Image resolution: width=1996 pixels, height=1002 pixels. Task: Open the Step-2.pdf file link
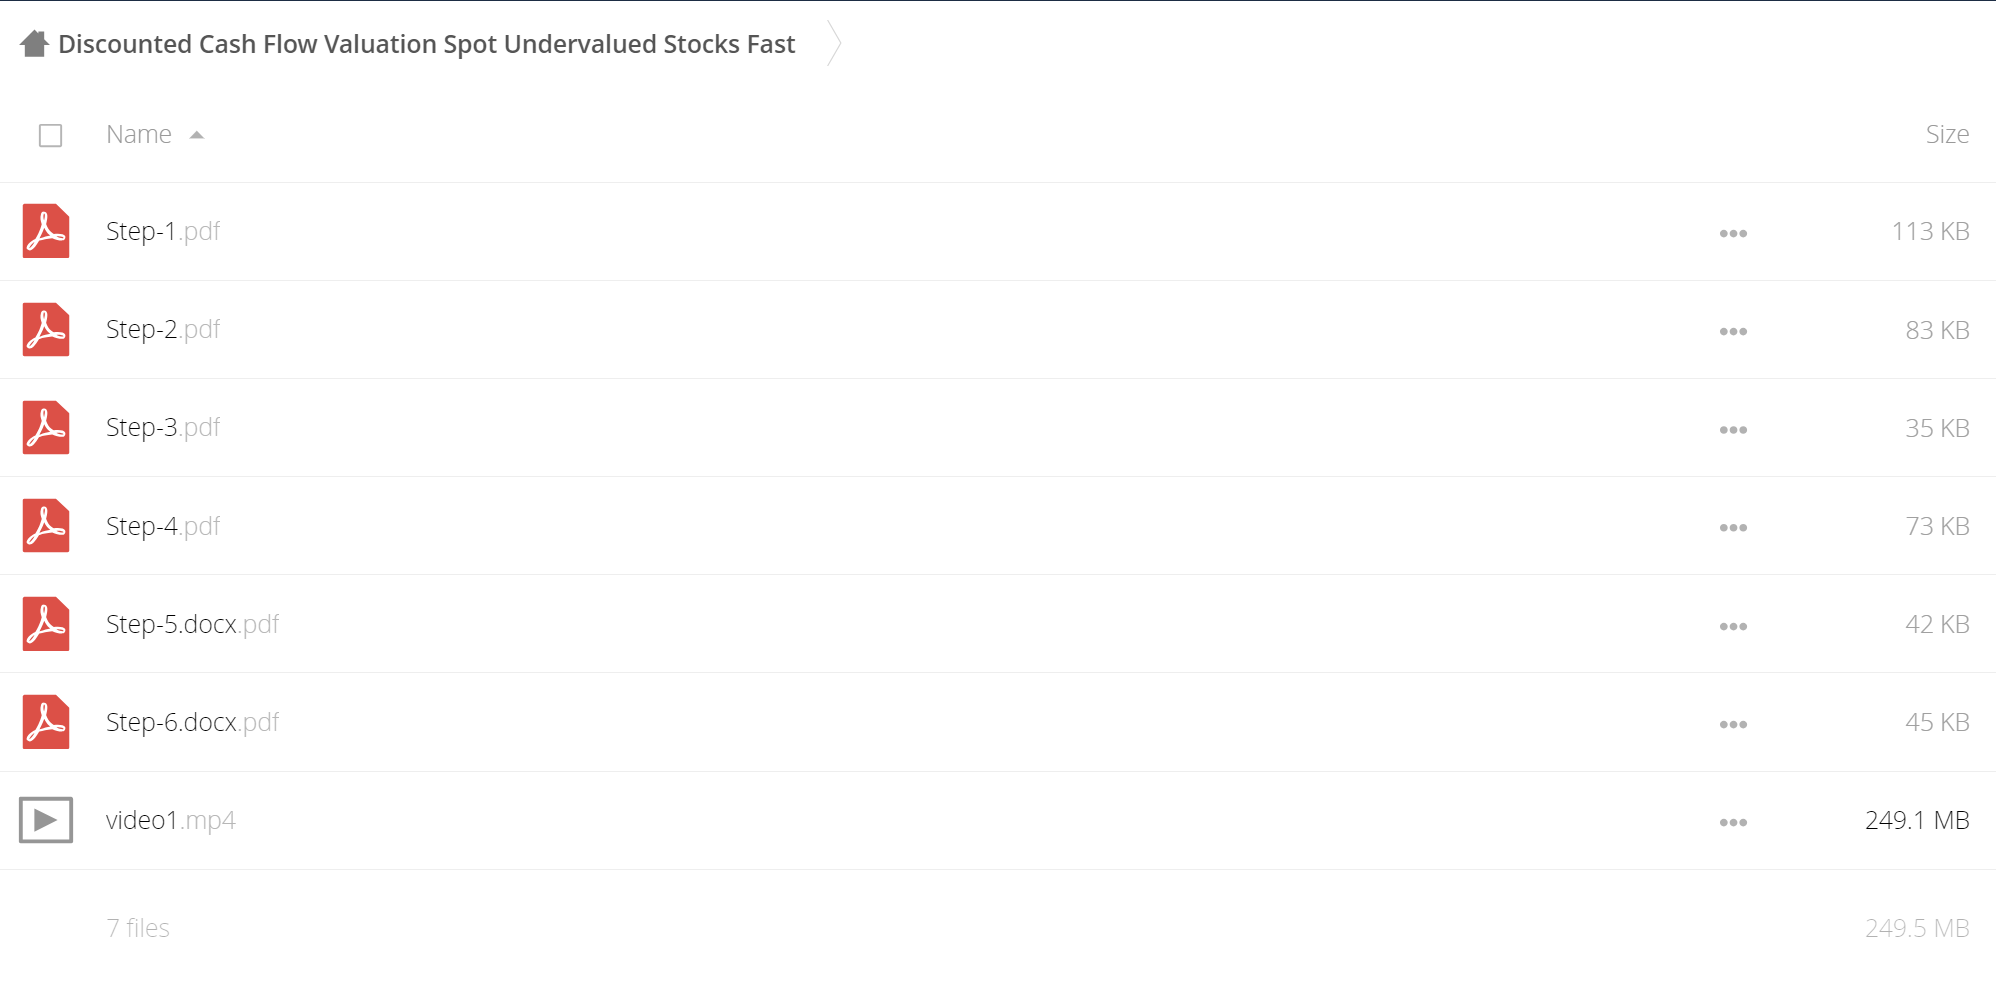pos(163,329)
